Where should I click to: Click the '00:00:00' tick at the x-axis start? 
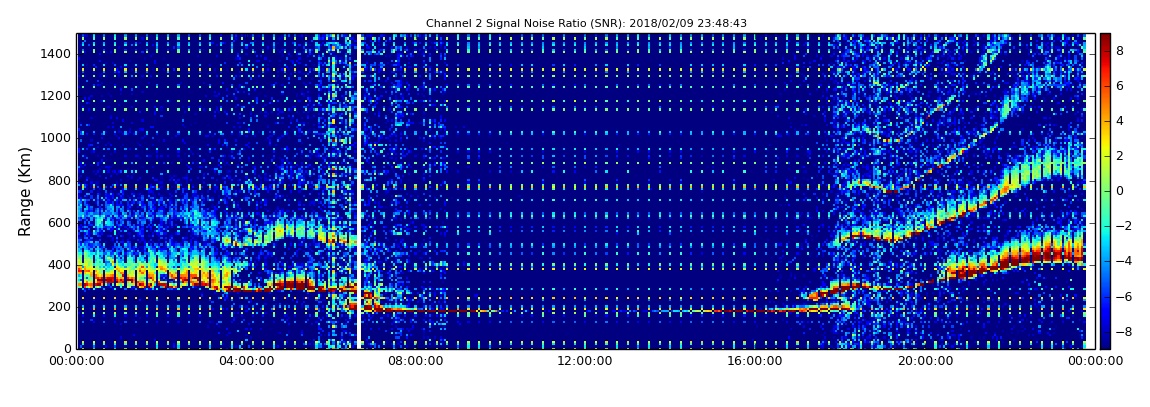pyautogui.click(x=77, y=361)
